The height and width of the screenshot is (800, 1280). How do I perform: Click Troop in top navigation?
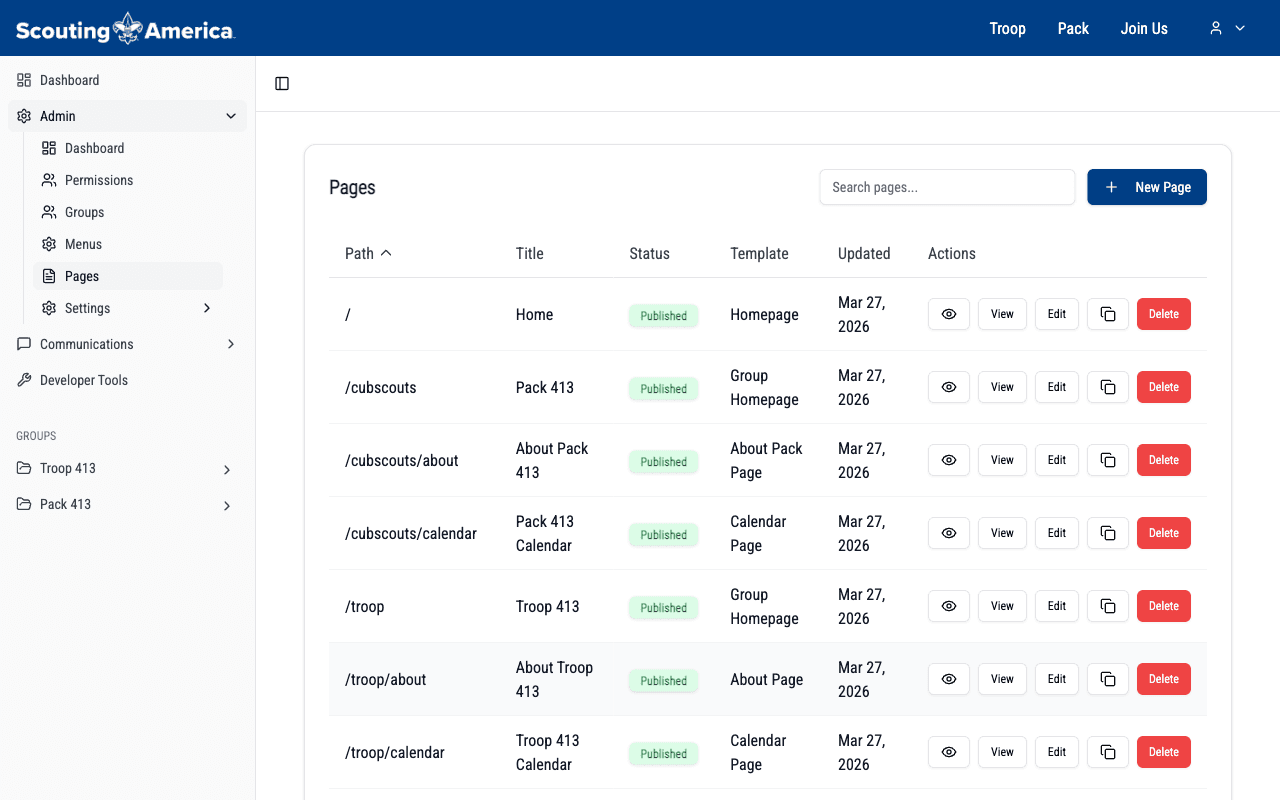tap(1008, 28)
